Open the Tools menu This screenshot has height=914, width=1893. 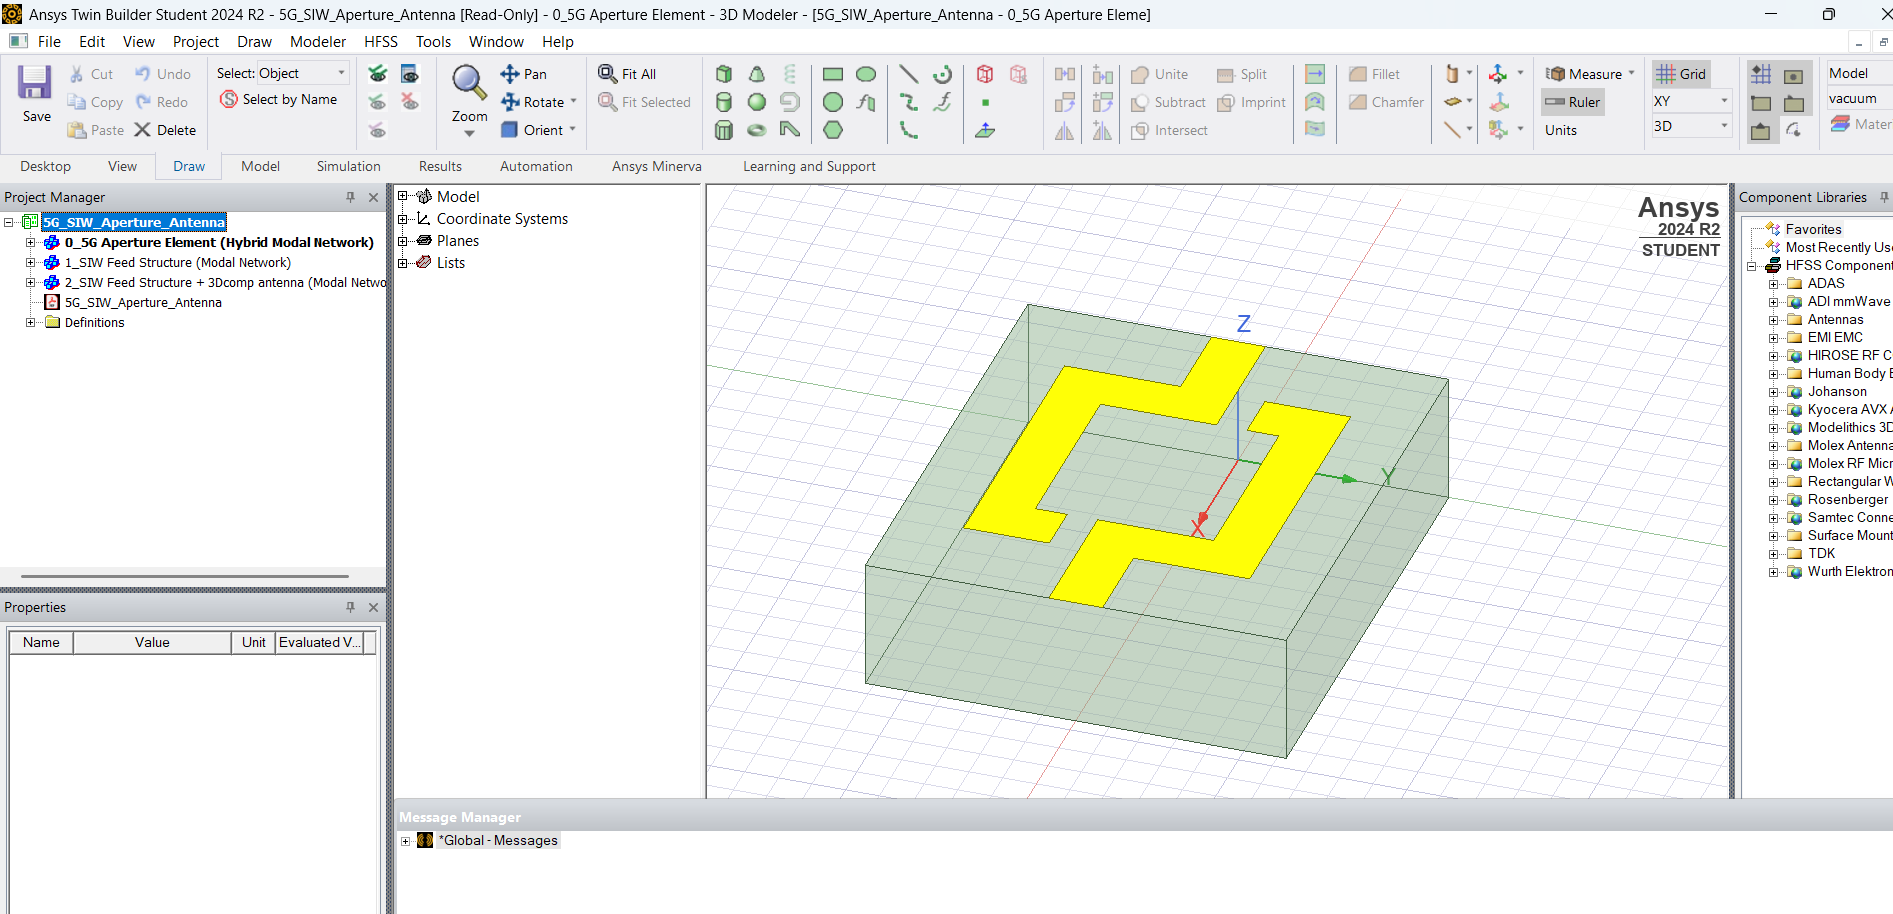pyautogui.click(x=433, y=42)
